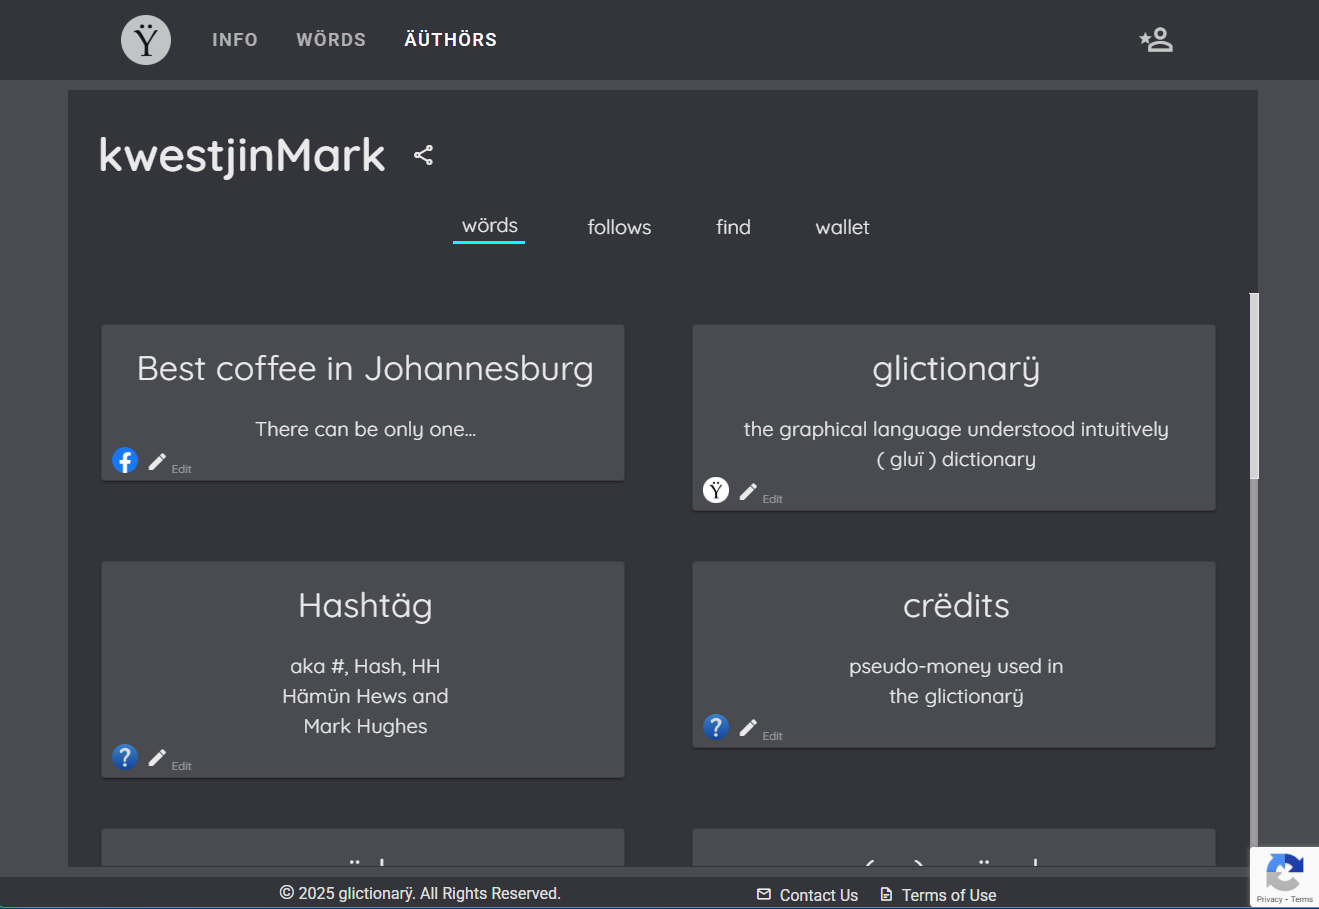Screen dimensions: 1319x909
Task: Click the follow-author star icon top right
Action: point(1155,39)
